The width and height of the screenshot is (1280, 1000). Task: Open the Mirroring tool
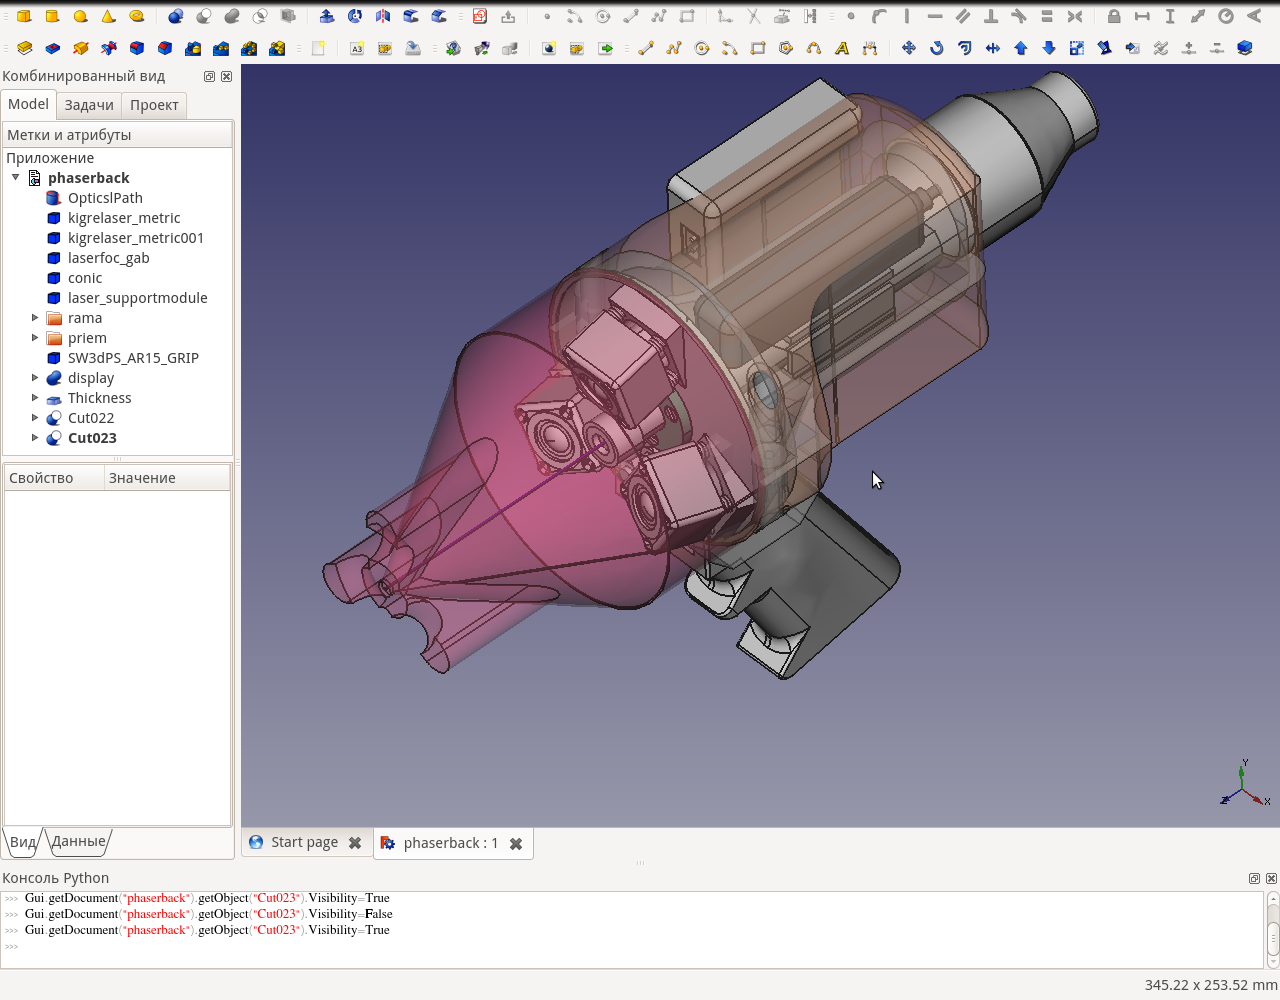pyautogui.click(x=382, y=15)
